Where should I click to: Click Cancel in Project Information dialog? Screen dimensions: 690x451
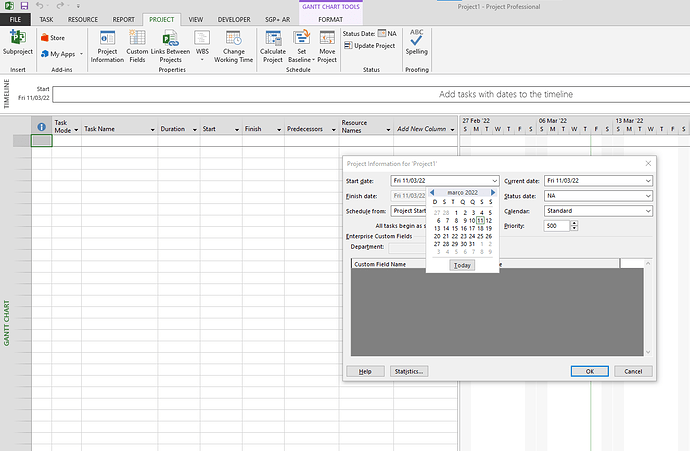tap(633, 371)
